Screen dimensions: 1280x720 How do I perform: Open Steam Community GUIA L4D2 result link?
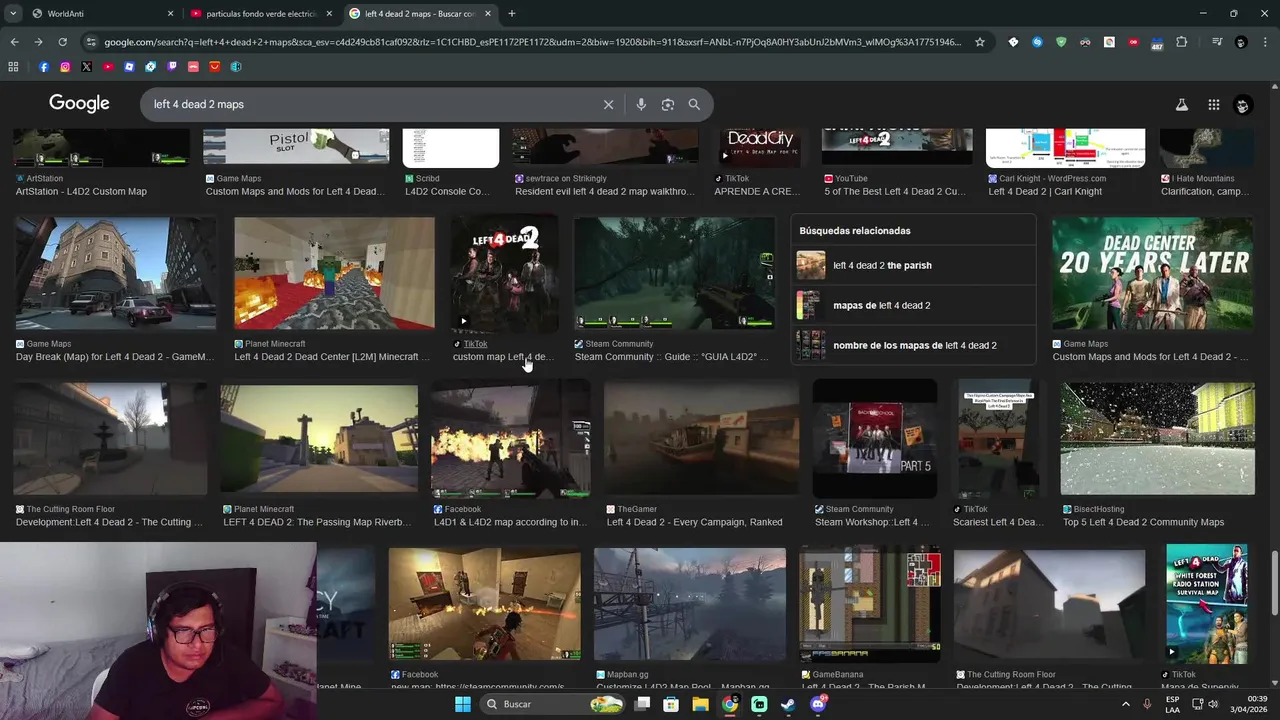pos(671,357)
